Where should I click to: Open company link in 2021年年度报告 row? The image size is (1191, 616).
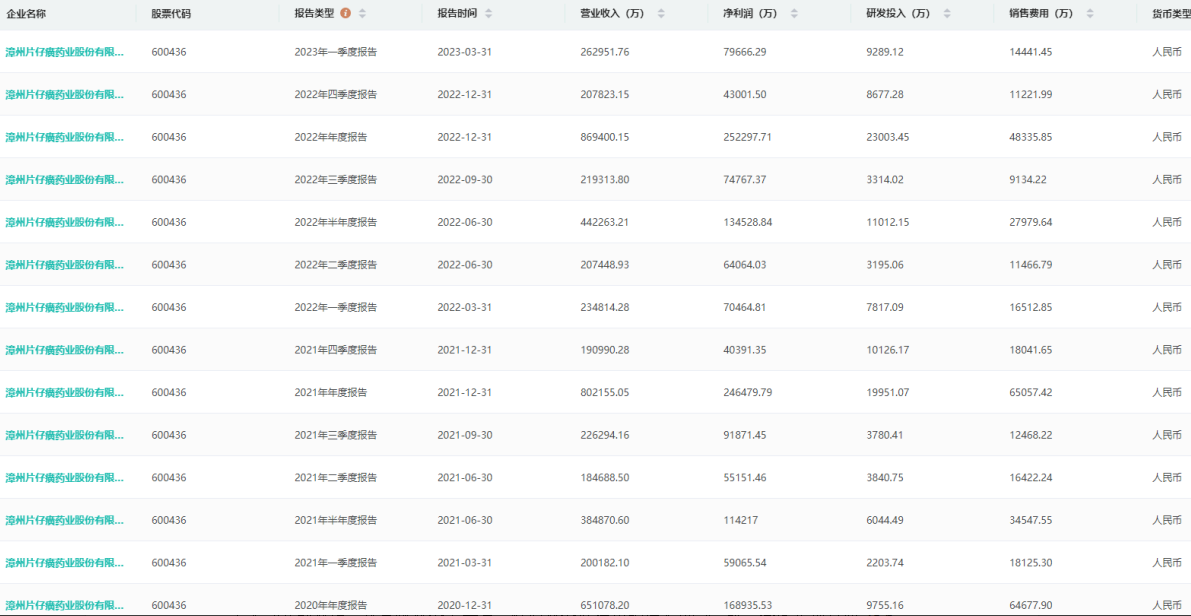click(x=65, y=393)
